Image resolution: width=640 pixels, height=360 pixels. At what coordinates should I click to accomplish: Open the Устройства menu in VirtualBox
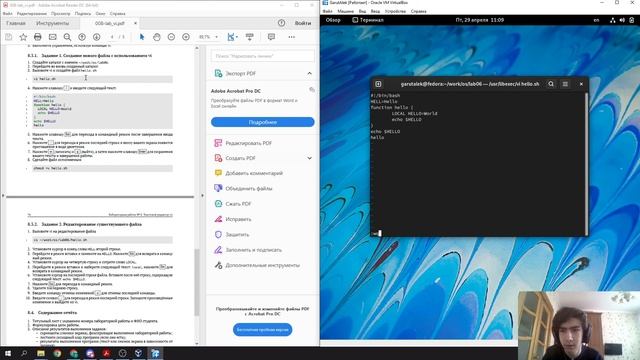point(395,11)
